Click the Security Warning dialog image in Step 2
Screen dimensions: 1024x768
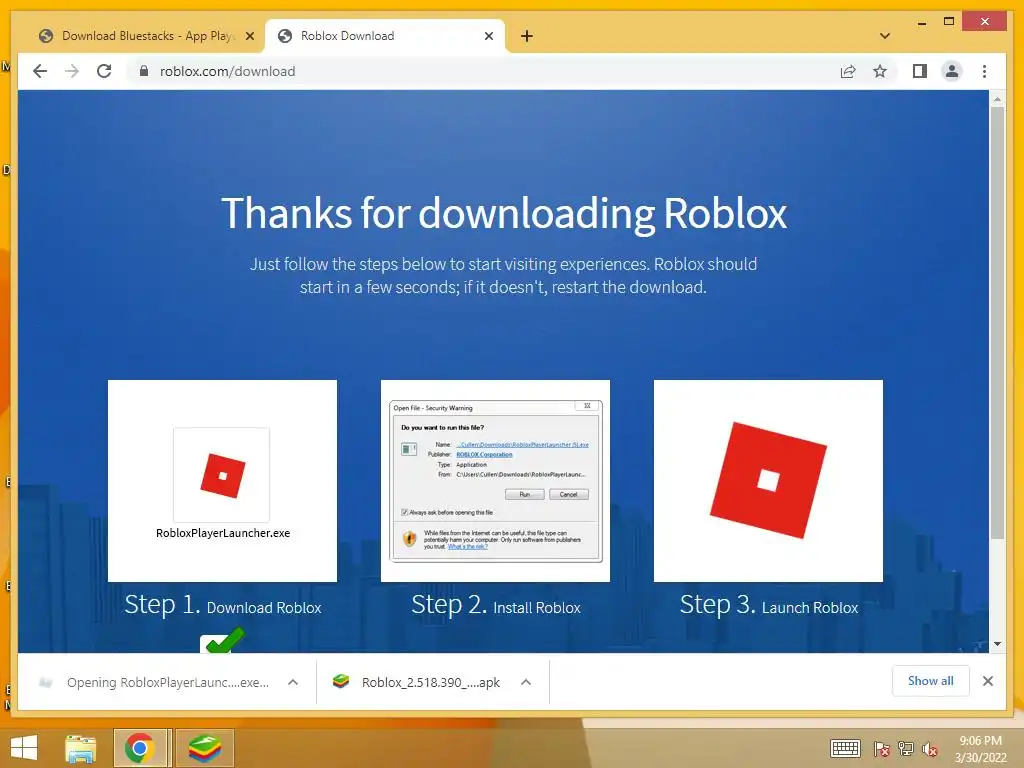pos(496,481)
